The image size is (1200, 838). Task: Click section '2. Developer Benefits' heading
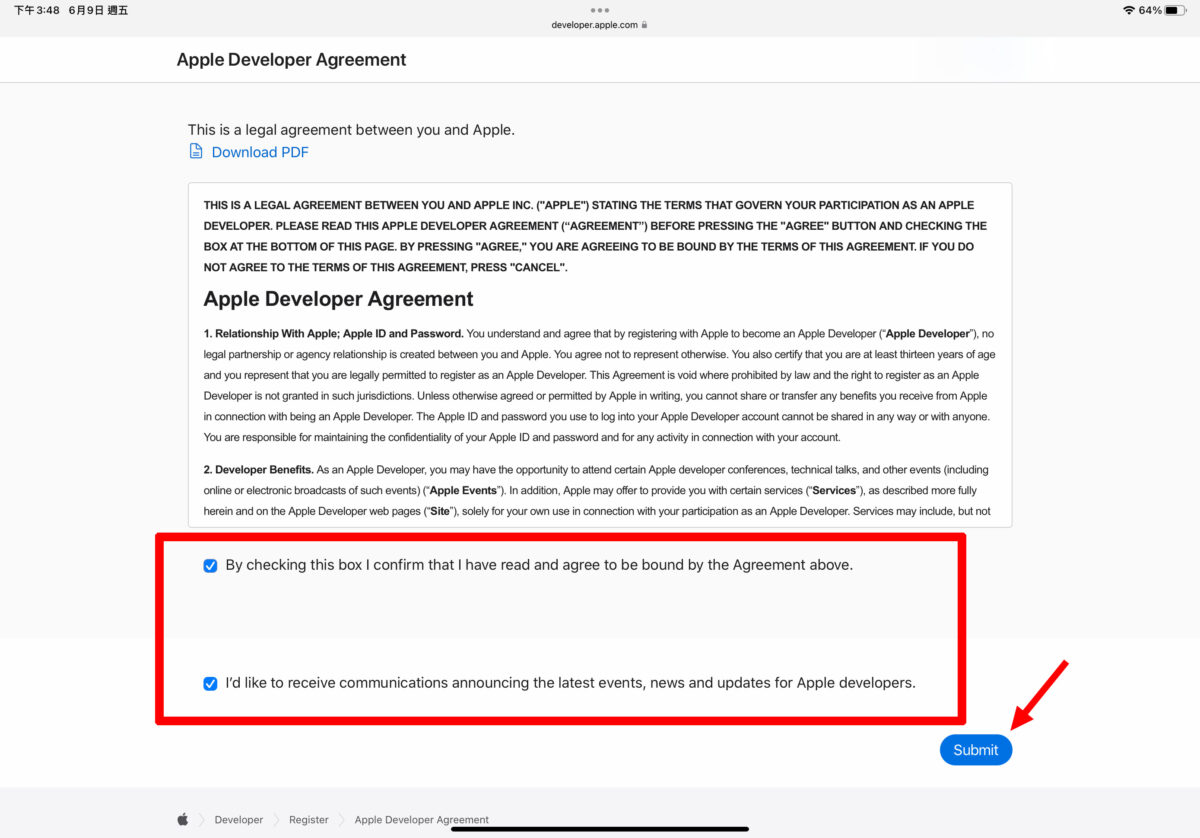259,469
